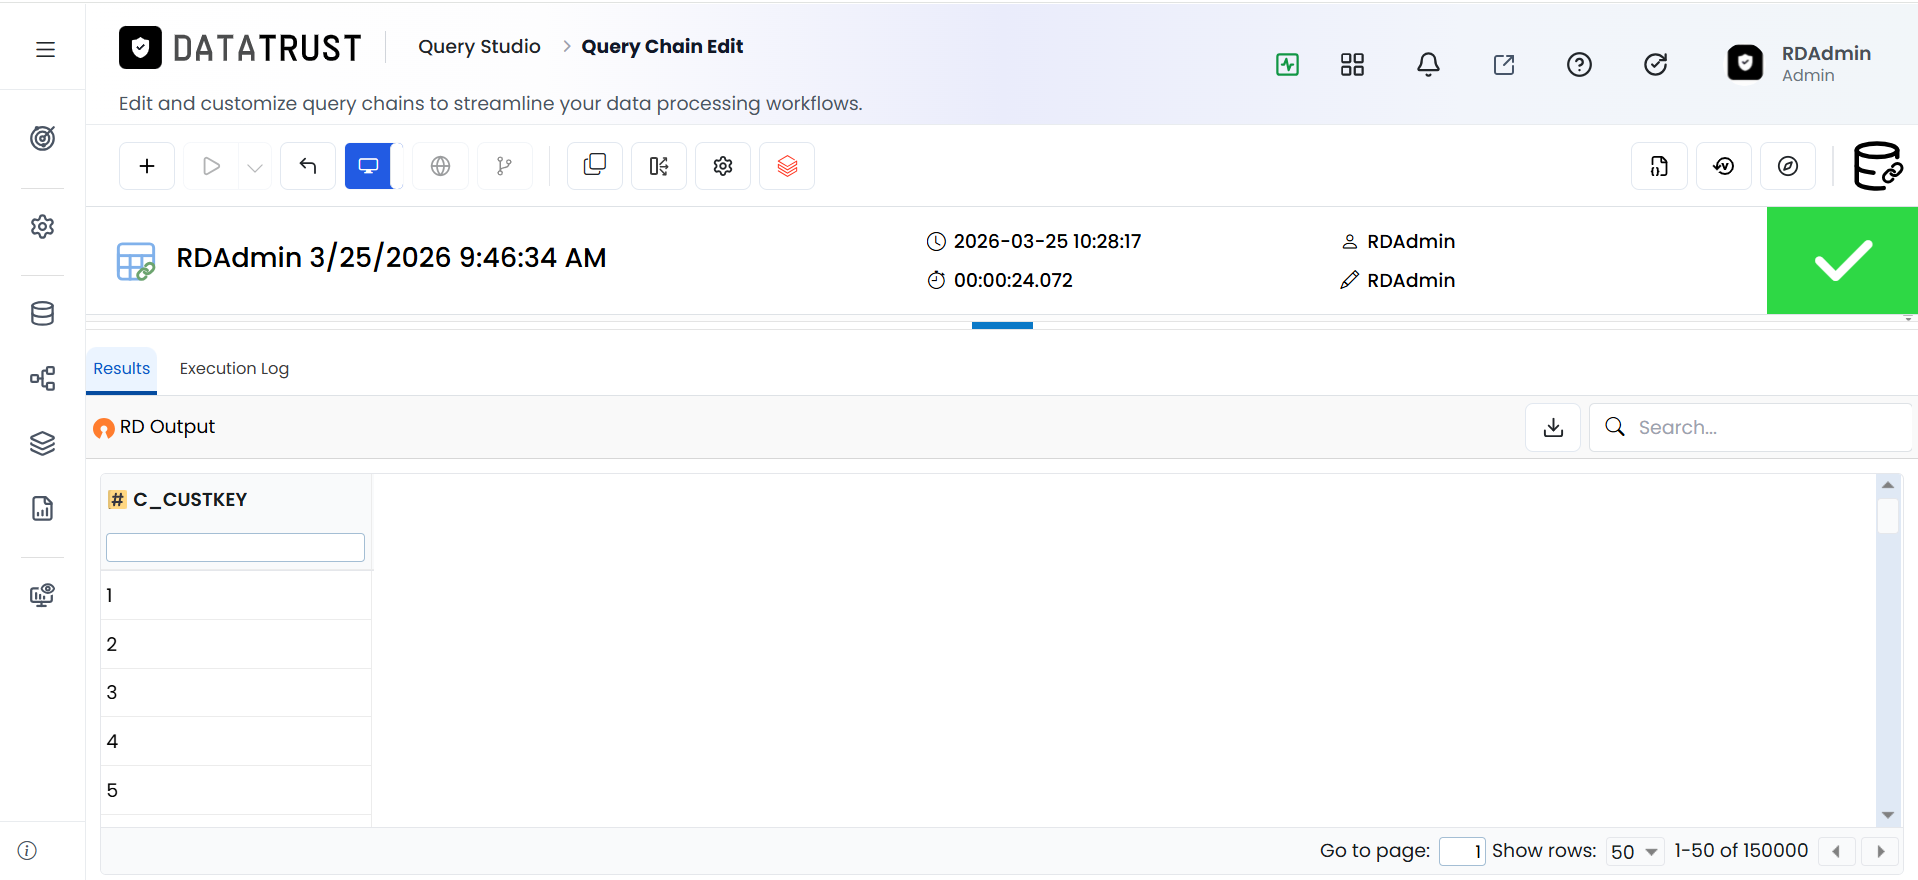The height and width of the screenshot is (880, 1918).
Task: Select row with value 1
Action: pos(236,596)
